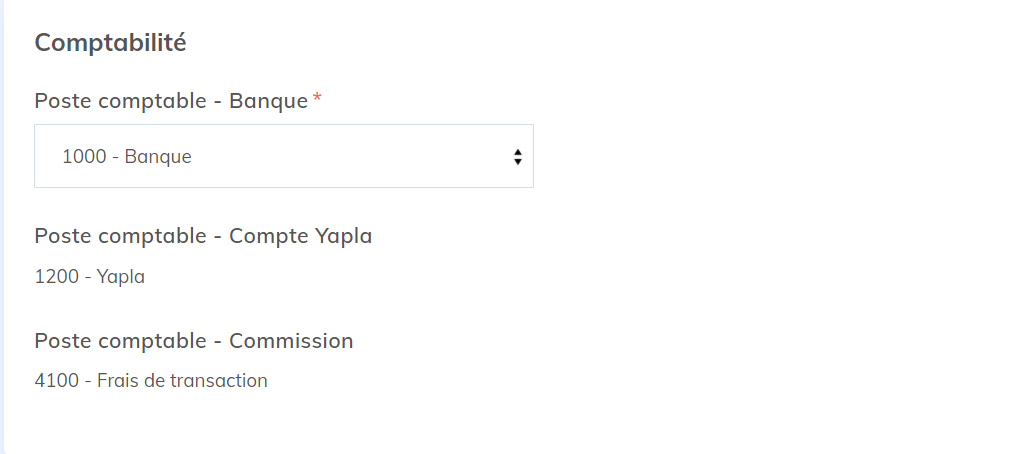Click the "Poste comptable - Banque" field label
1020x454 pixels.
(171, 101)
